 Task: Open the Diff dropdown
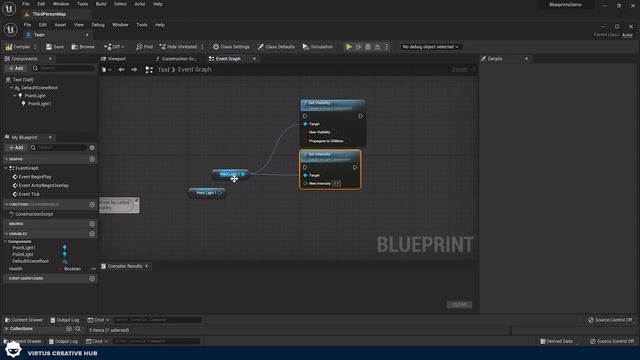(114, 47)
